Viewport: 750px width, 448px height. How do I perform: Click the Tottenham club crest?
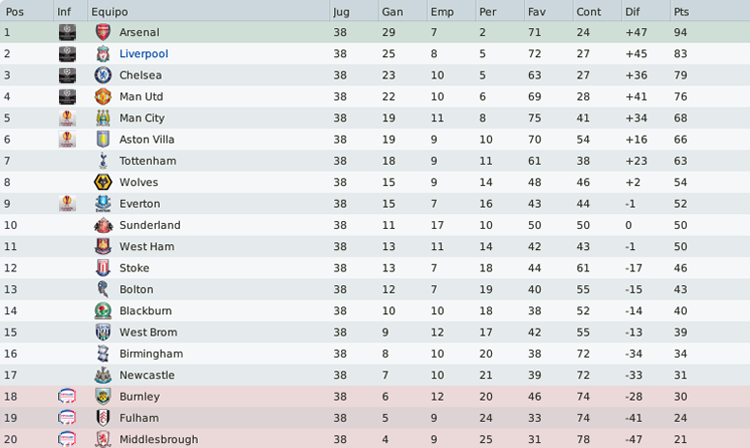point(102,161)
